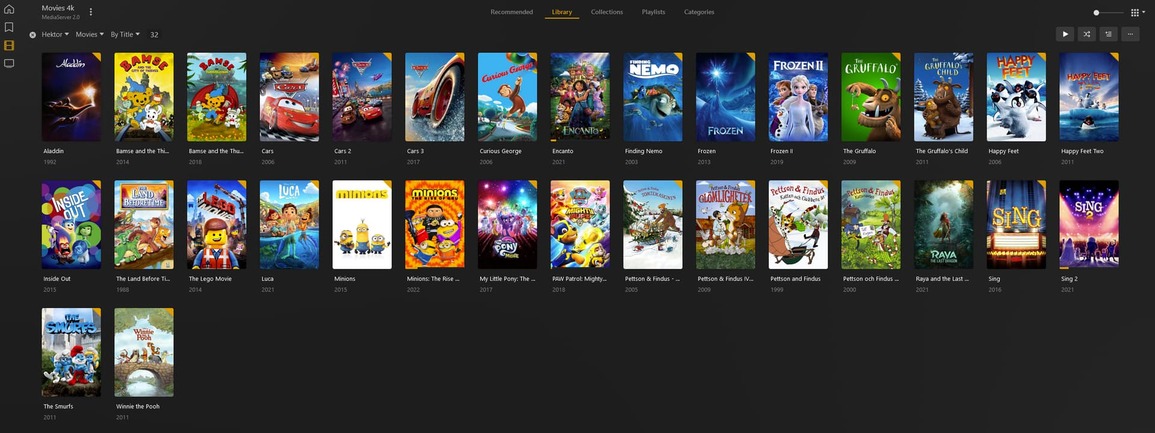Go to Home in the sidebar

pos(9,10)
